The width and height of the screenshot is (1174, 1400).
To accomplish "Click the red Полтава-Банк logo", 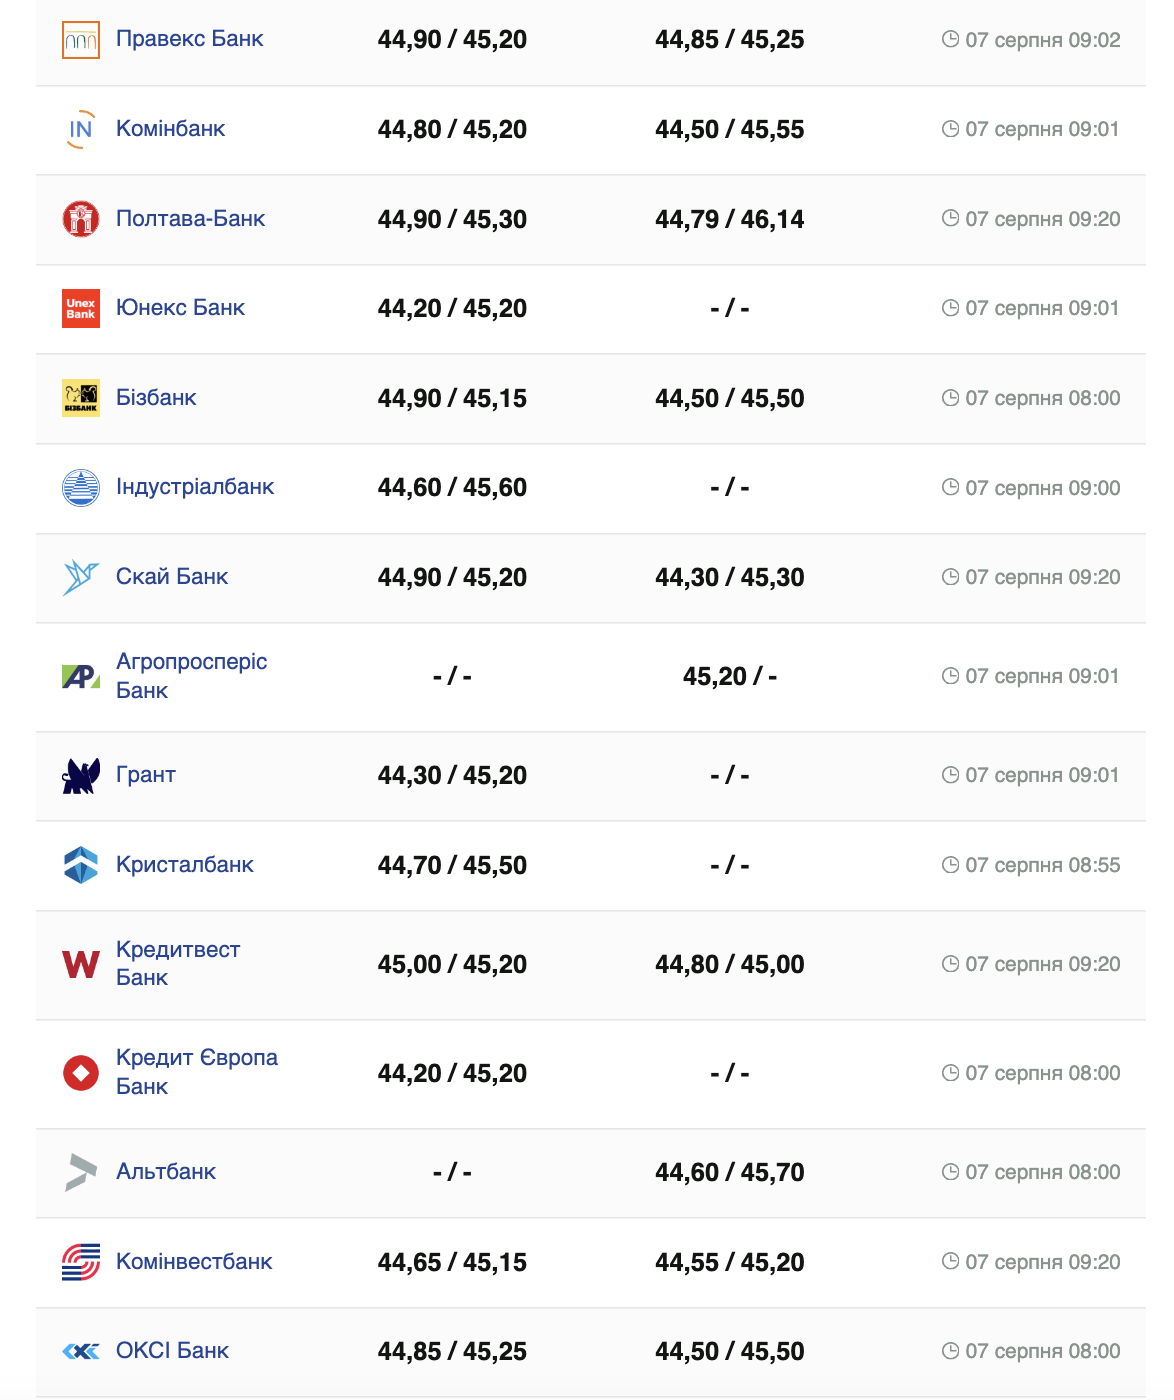I will (81, 219).
